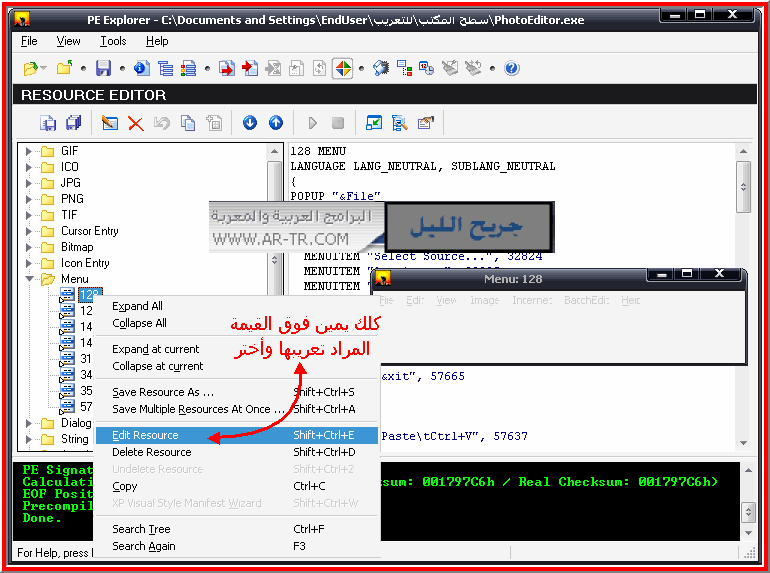Expand the ICO folder node
This screenshot has height=573, width=770.
point(28,167)
